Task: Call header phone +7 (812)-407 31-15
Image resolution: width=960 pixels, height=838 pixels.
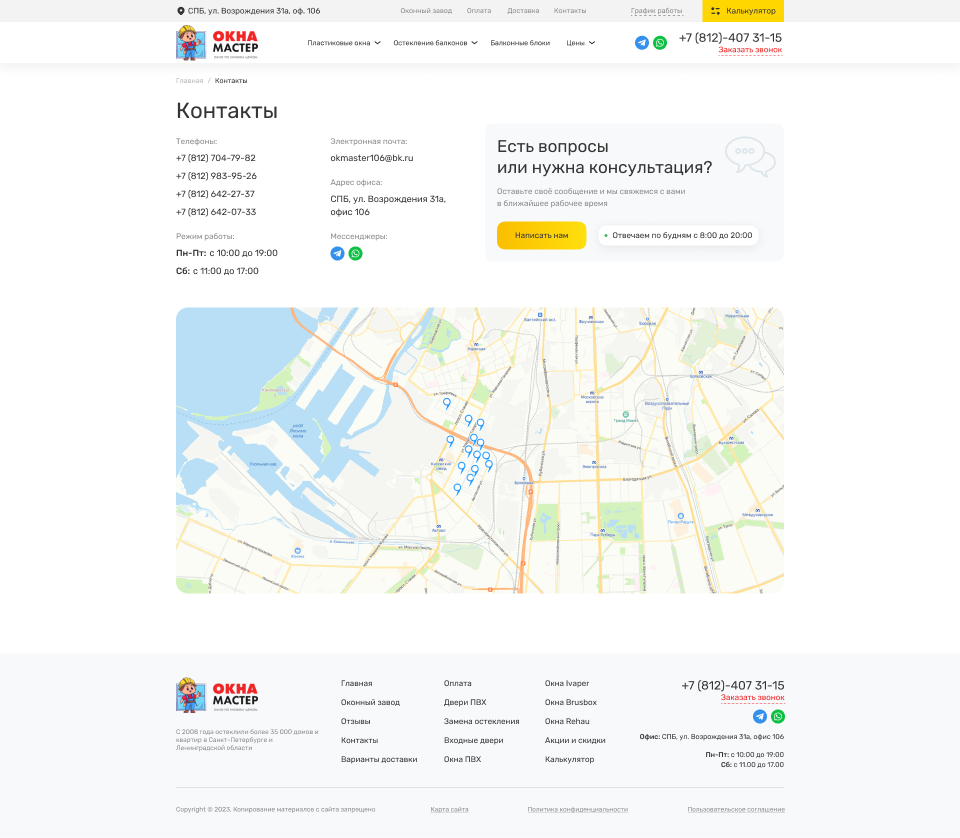Action: [x=730, y=37]
